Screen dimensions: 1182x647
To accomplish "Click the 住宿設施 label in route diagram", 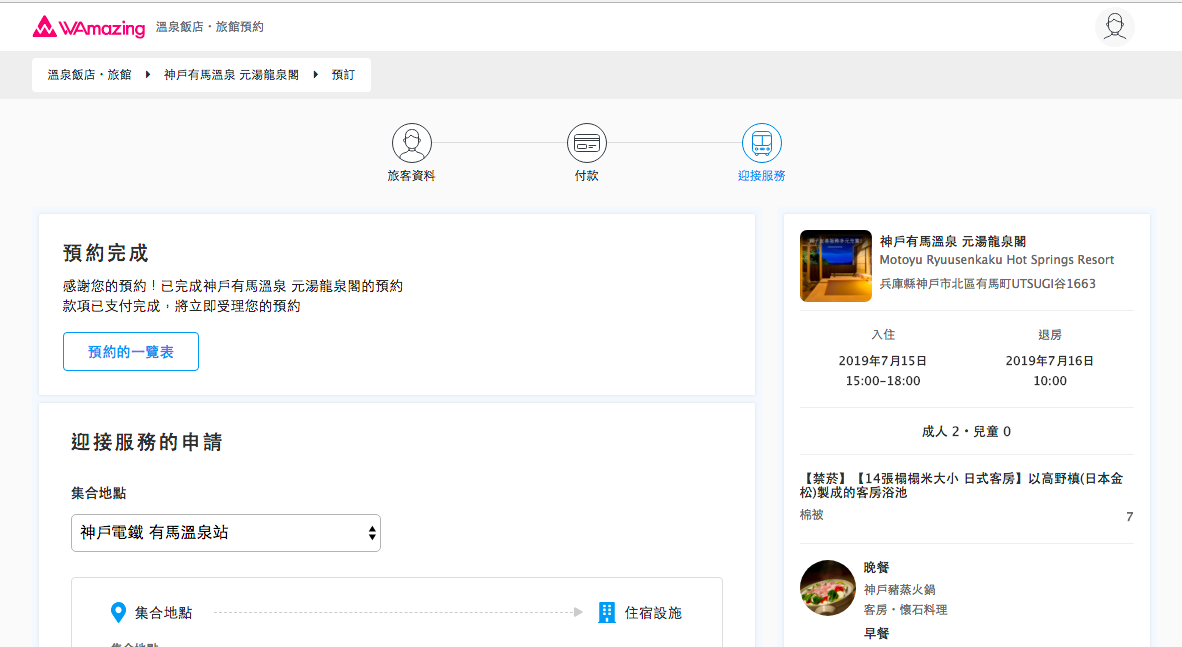I will click(x=653, y=613).
